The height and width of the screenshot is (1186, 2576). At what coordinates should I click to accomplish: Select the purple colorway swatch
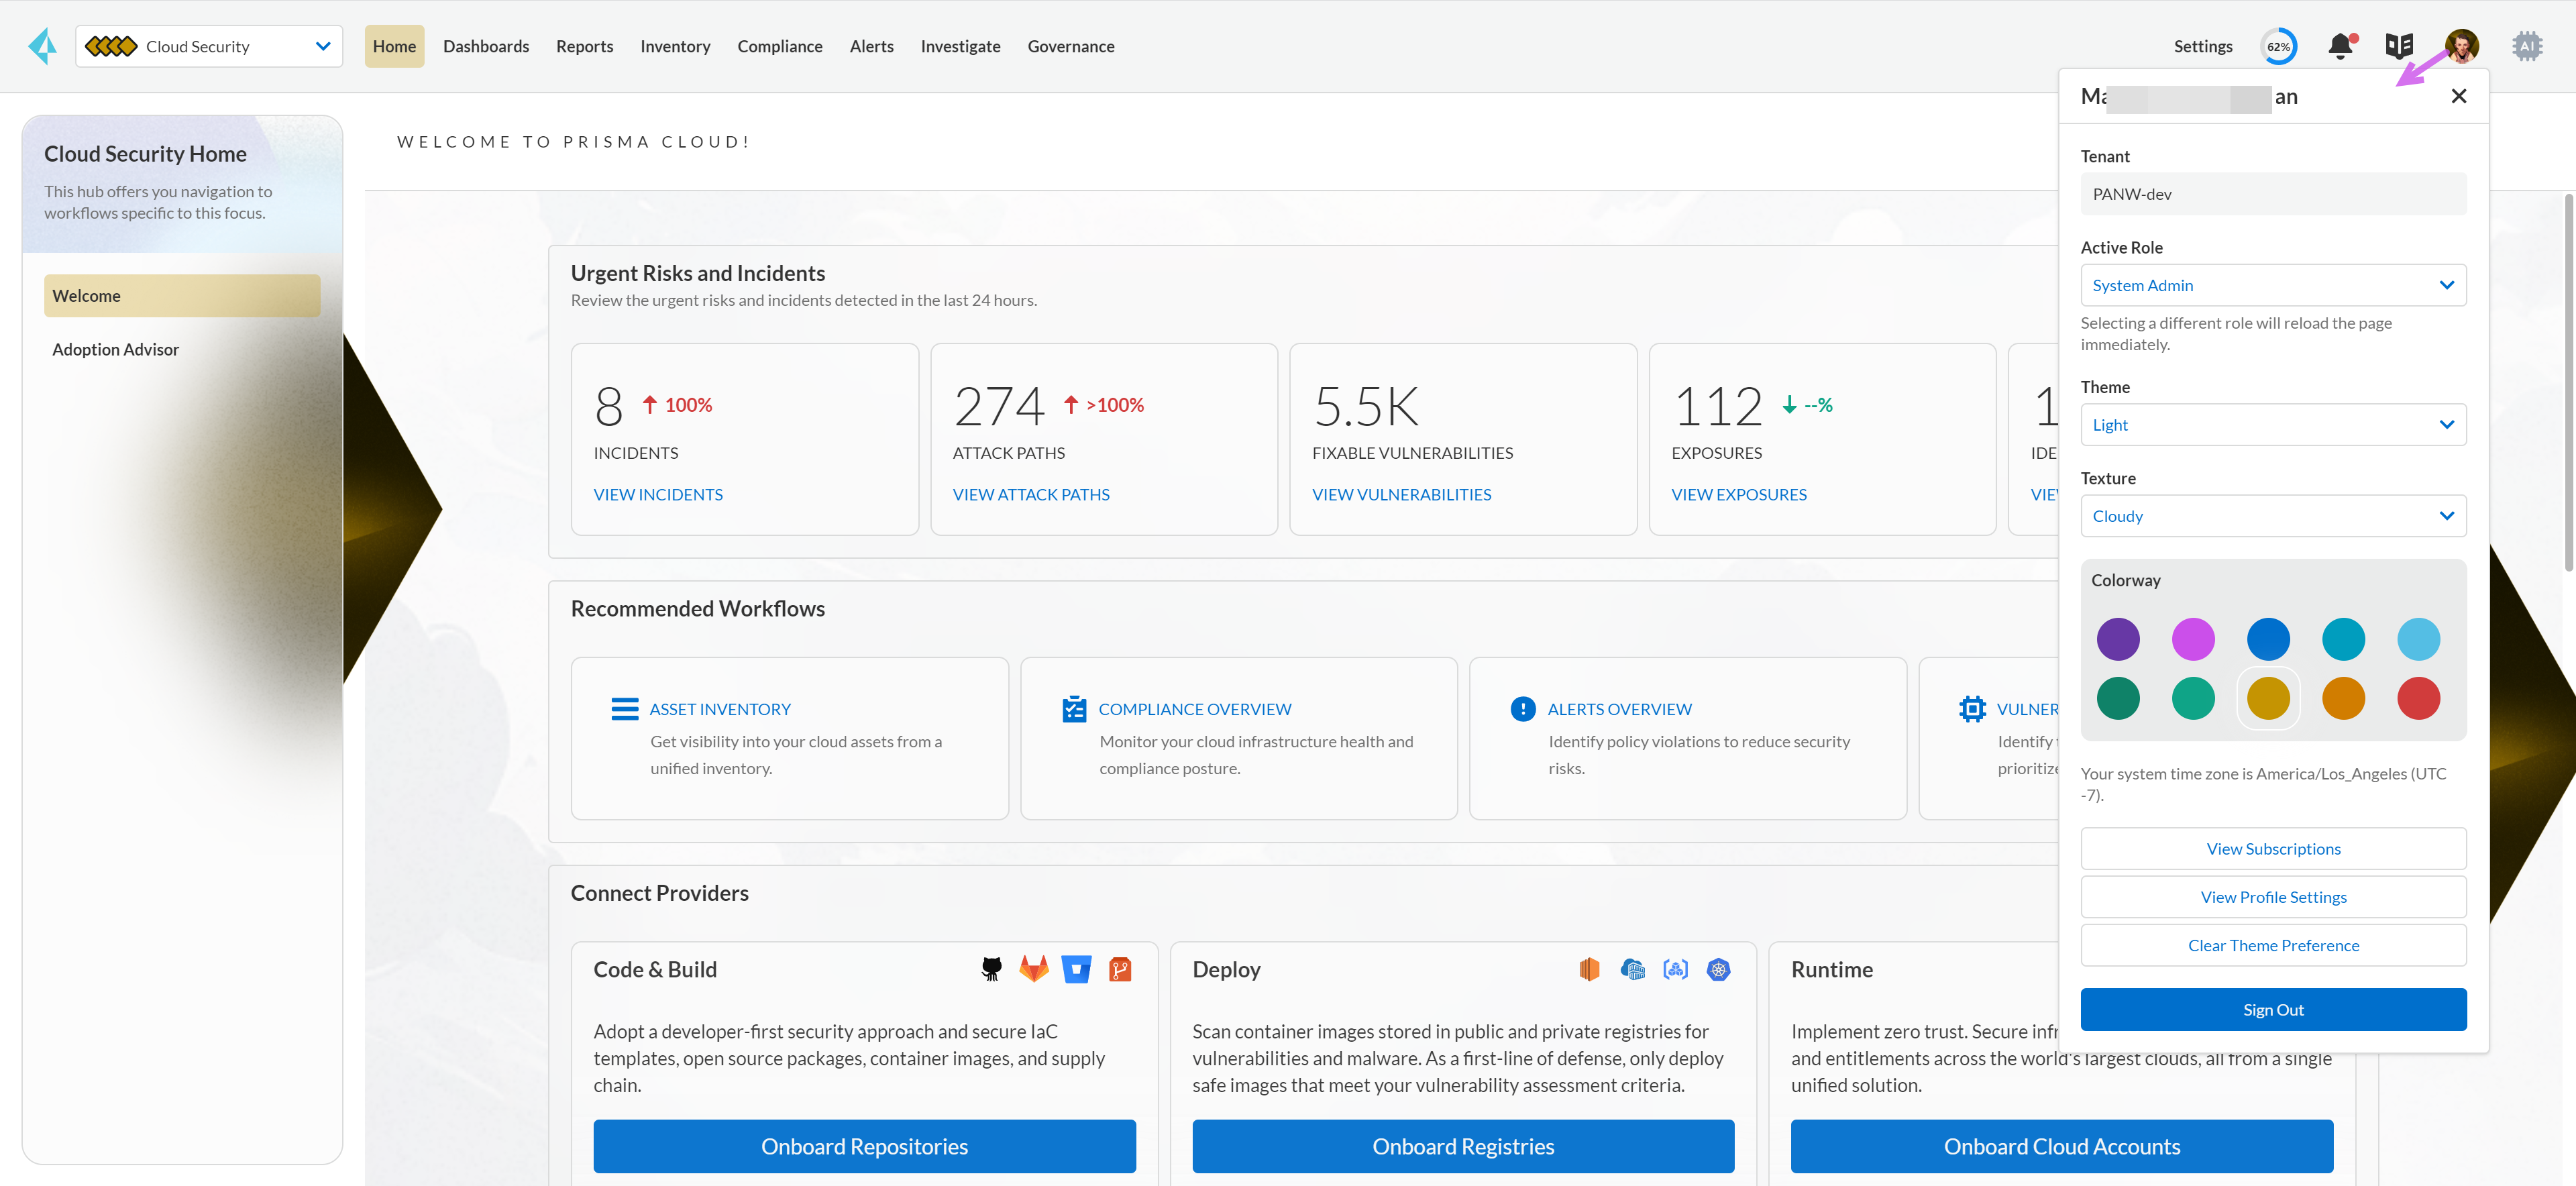pyautogui.click(x=2118, y=639)
